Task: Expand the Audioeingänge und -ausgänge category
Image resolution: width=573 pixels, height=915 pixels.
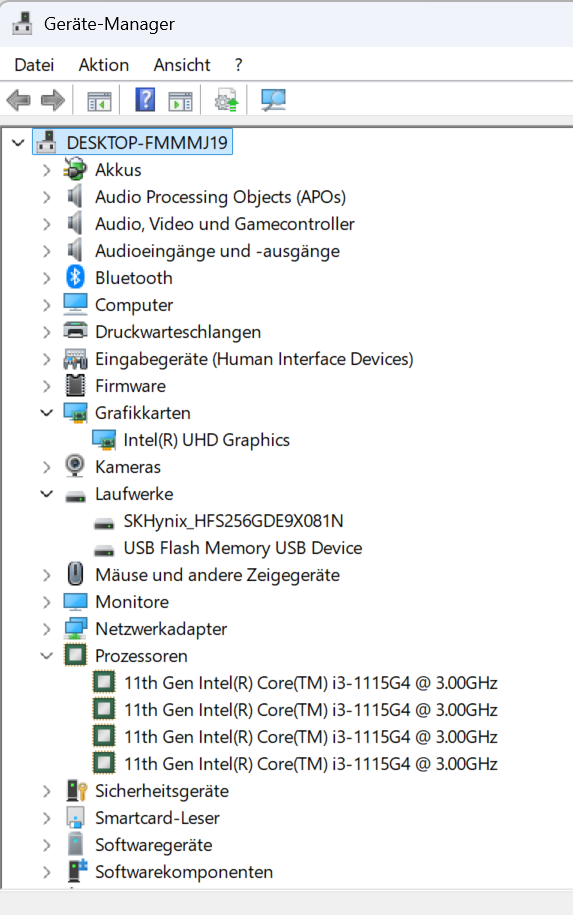Action: [47, 251]
